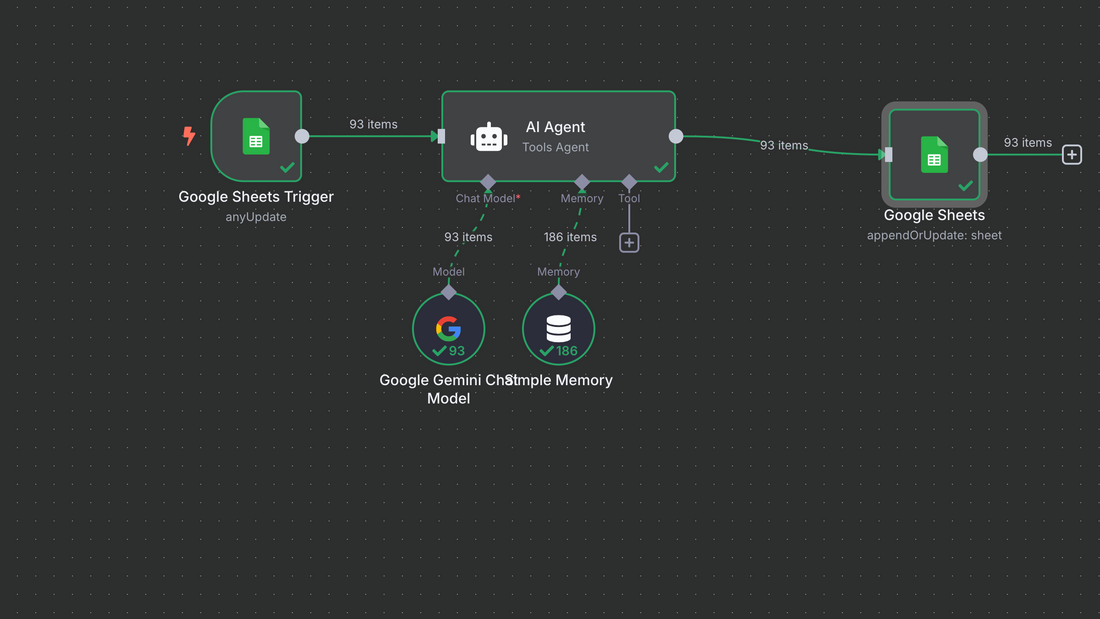Click the 186 items connection label
This screenshot has width=1100, height=619.
pyautogui.click(x=570, y=237)
